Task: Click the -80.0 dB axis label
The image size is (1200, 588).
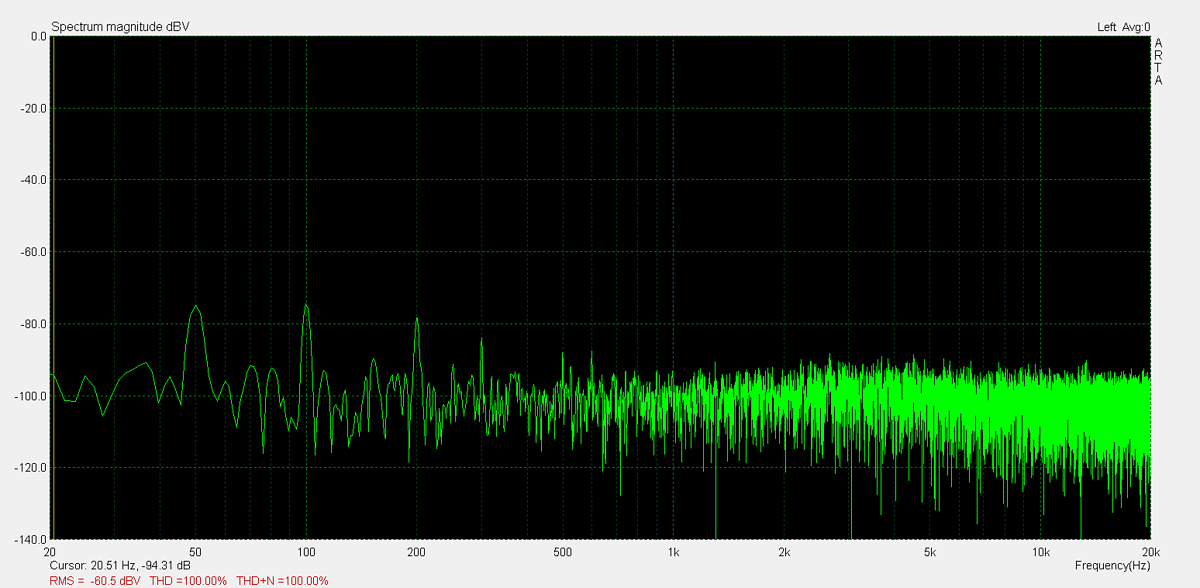Action: pos(32,324)
